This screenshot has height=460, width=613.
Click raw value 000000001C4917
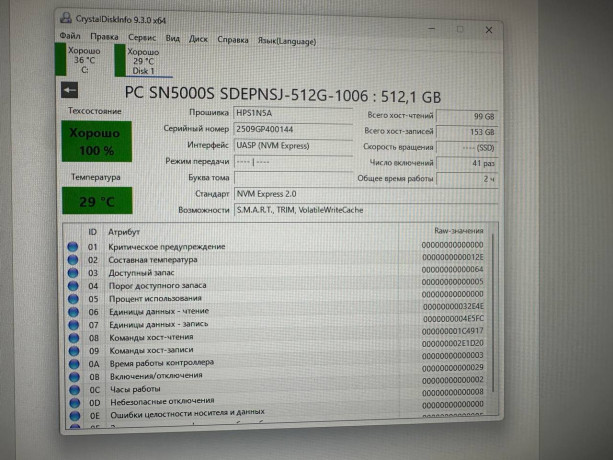tap(453, 331)
